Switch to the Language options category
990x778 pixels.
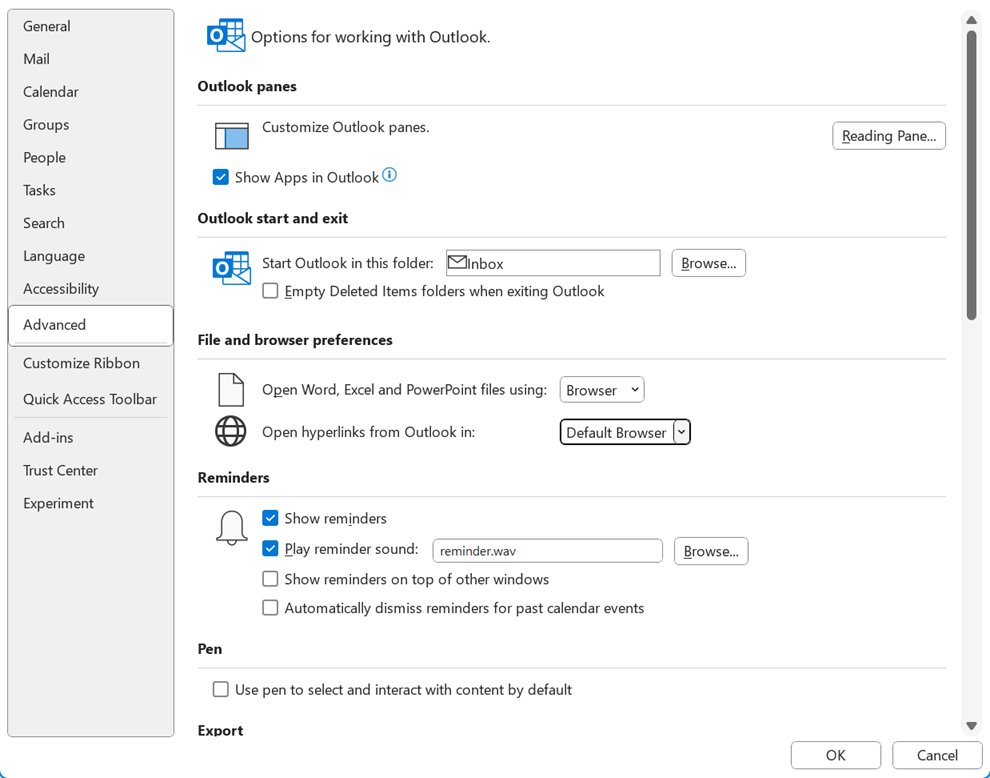click(x=90, y=256)
